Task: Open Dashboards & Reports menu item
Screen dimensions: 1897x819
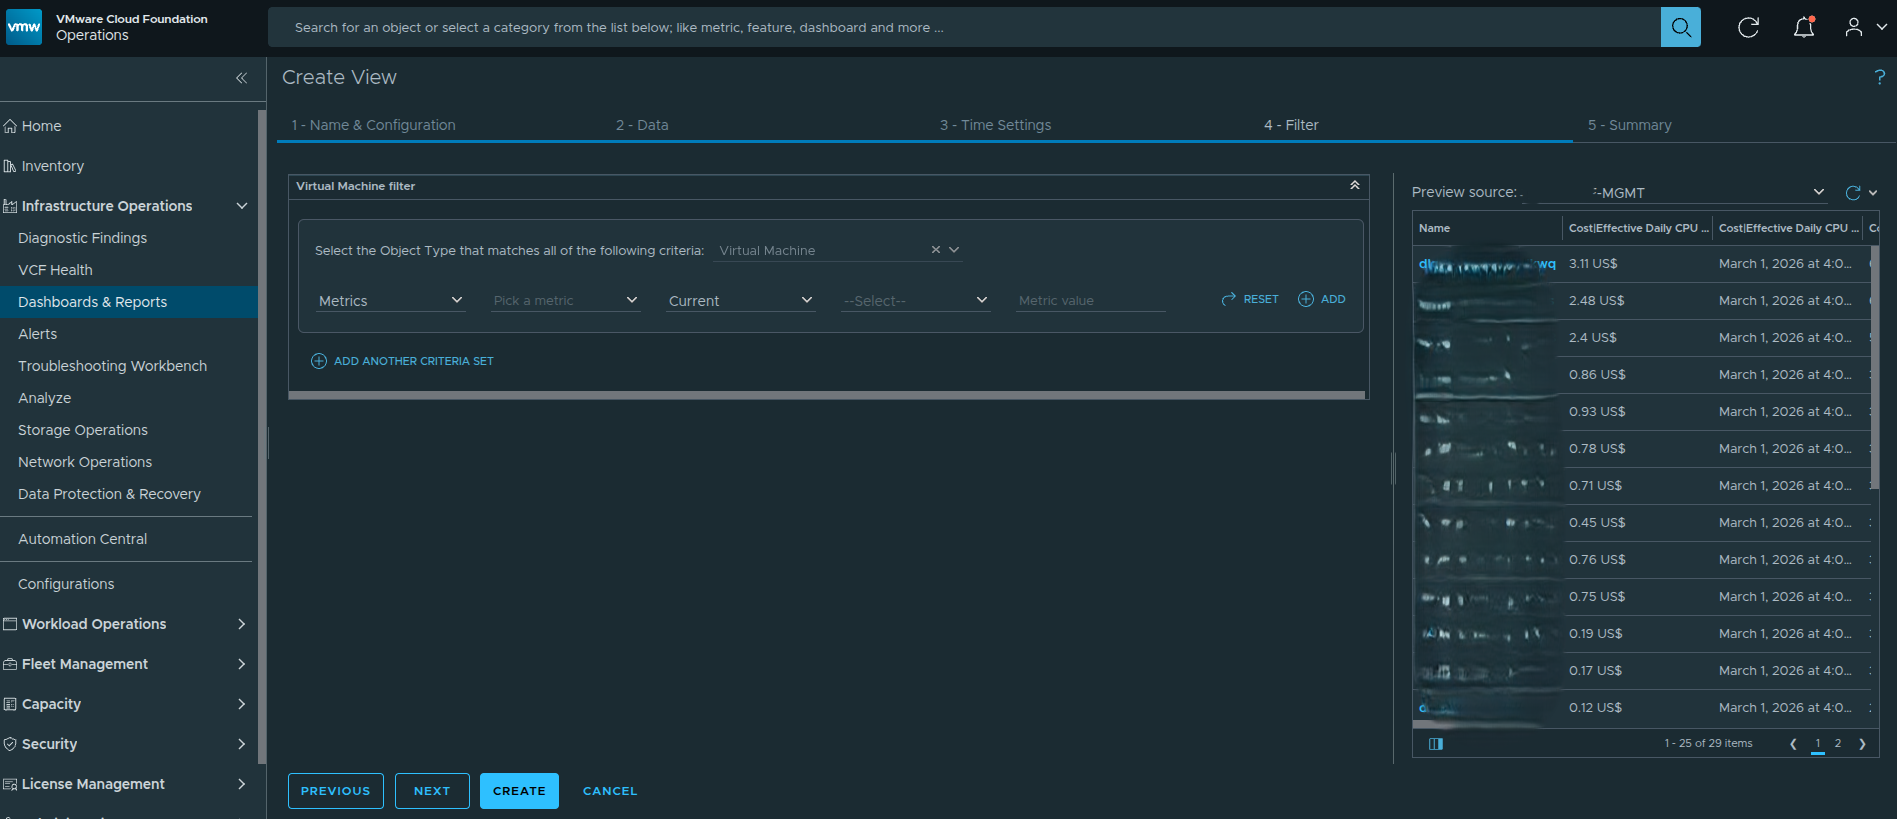Action: [x=129, y=302]
